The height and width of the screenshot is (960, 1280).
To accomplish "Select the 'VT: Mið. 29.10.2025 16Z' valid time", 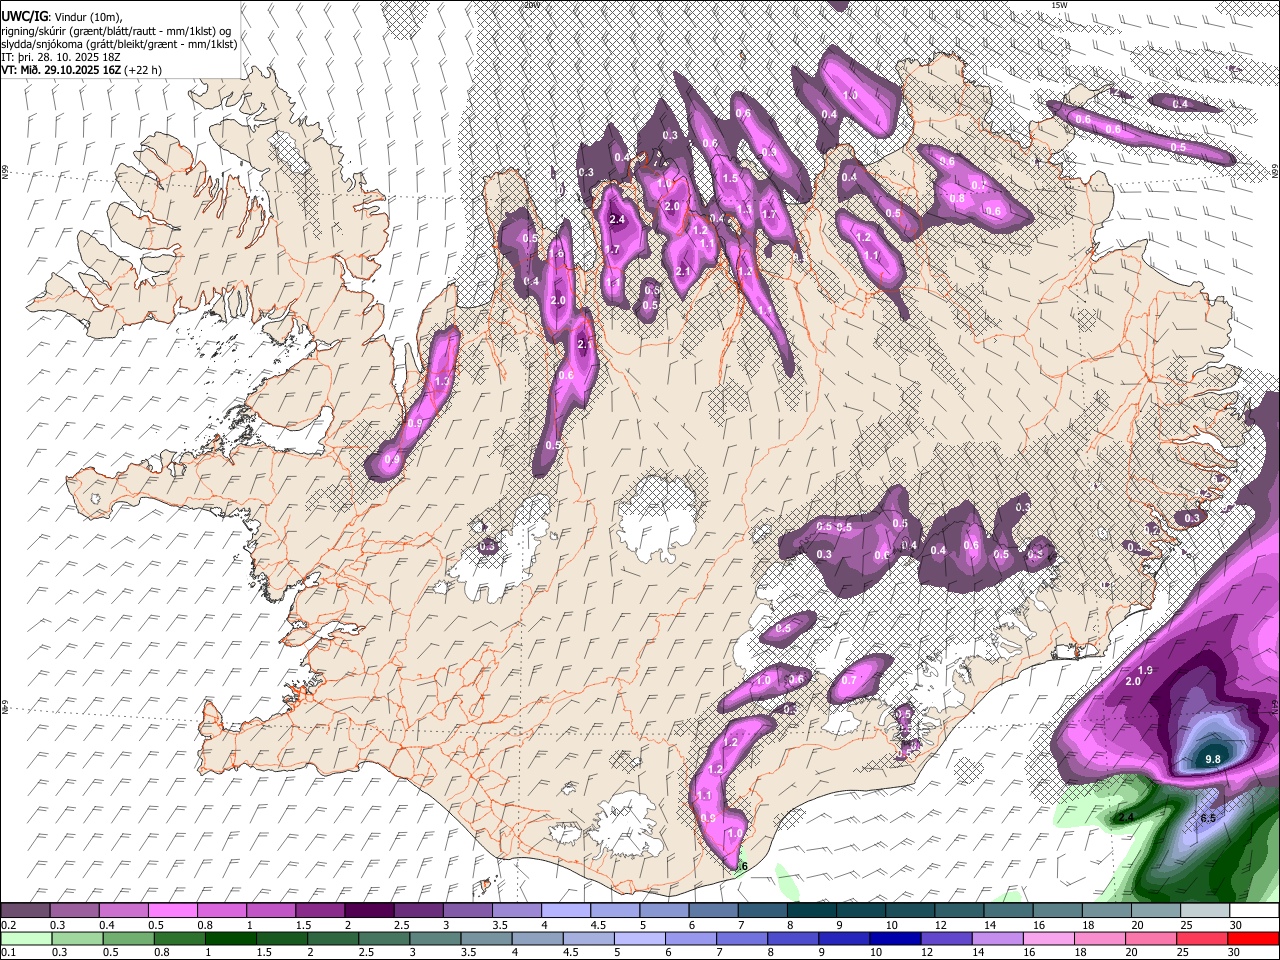I will pyautogui.click(x=62, y=70).
